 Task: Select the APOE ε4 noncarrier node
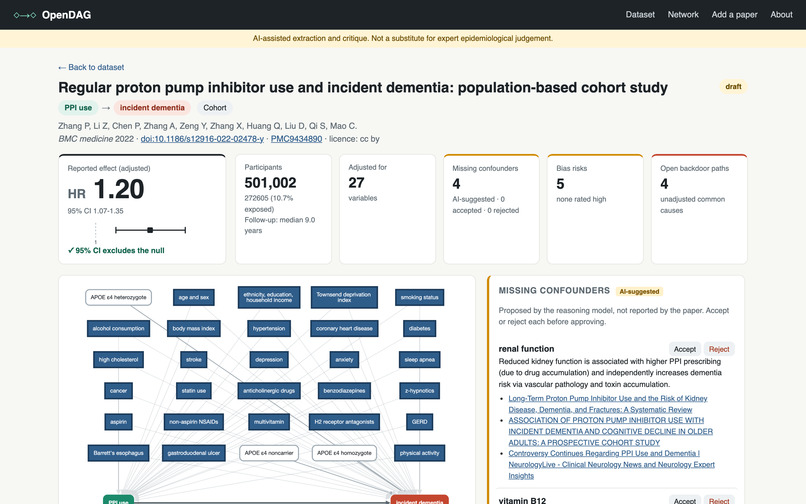[269, 453]
